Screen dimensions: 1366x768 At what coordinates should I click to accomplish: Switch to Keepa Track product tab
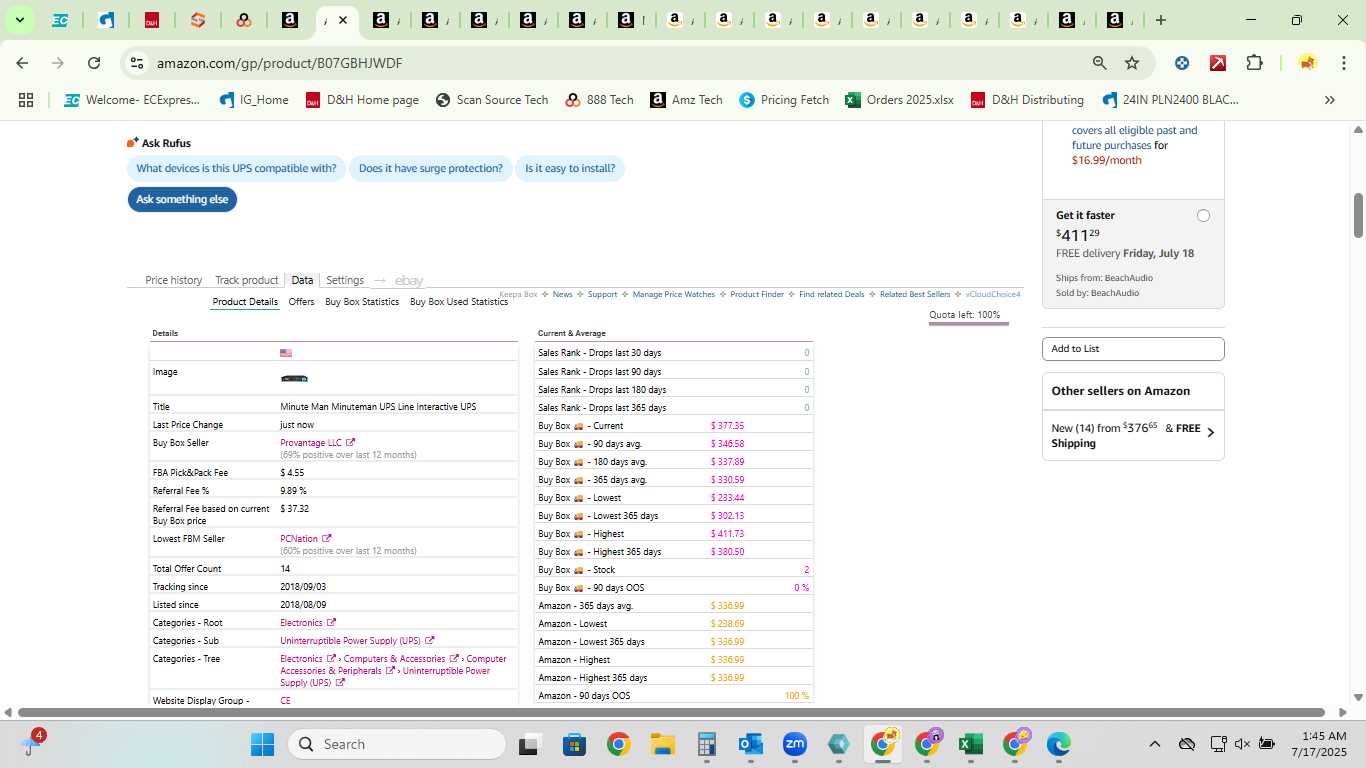(x=246, y=280)
